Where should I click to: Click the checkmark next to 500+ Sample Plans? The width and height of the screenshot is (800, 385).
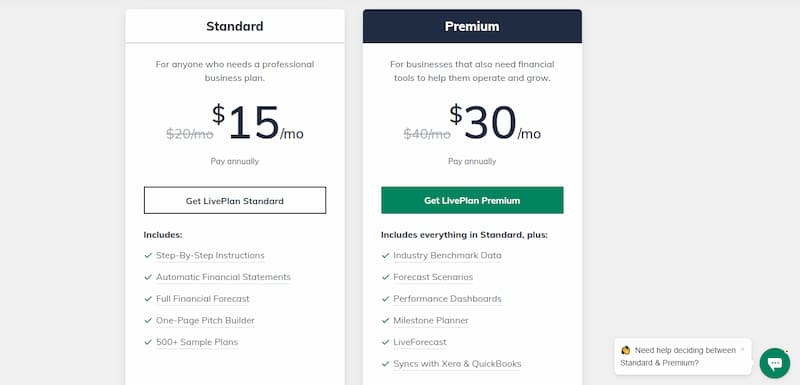click(x=148, y=342)
